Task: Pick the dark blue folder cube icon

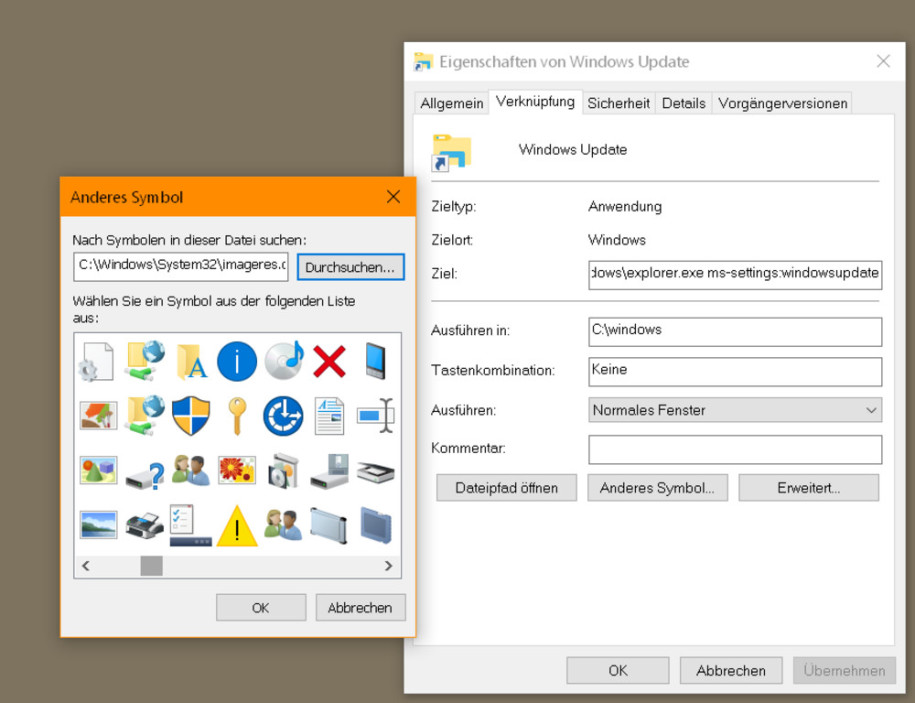Action: 376,525
